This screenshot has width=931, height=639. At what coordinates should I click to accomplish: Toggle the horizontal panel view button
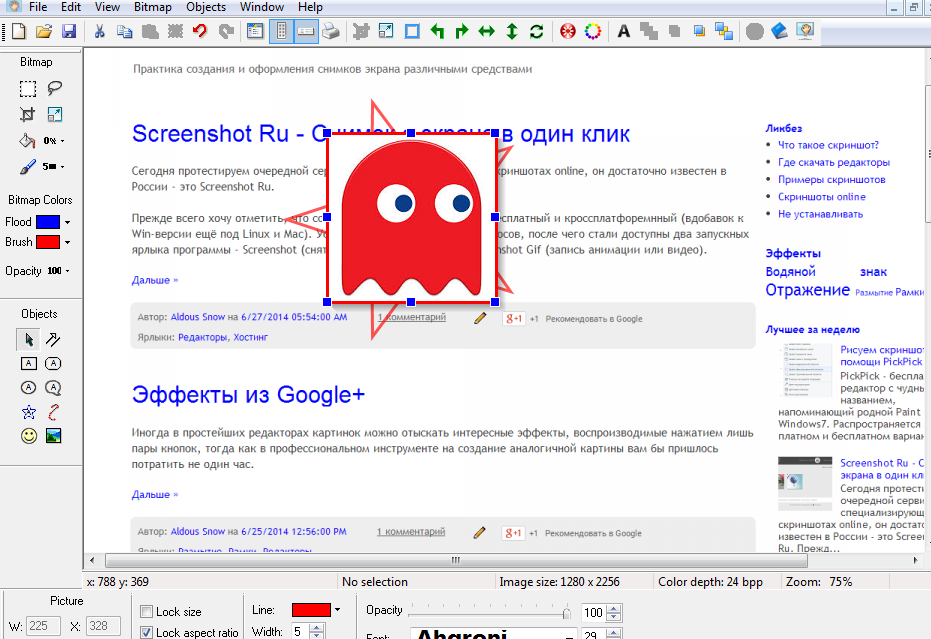coord(306,31)
